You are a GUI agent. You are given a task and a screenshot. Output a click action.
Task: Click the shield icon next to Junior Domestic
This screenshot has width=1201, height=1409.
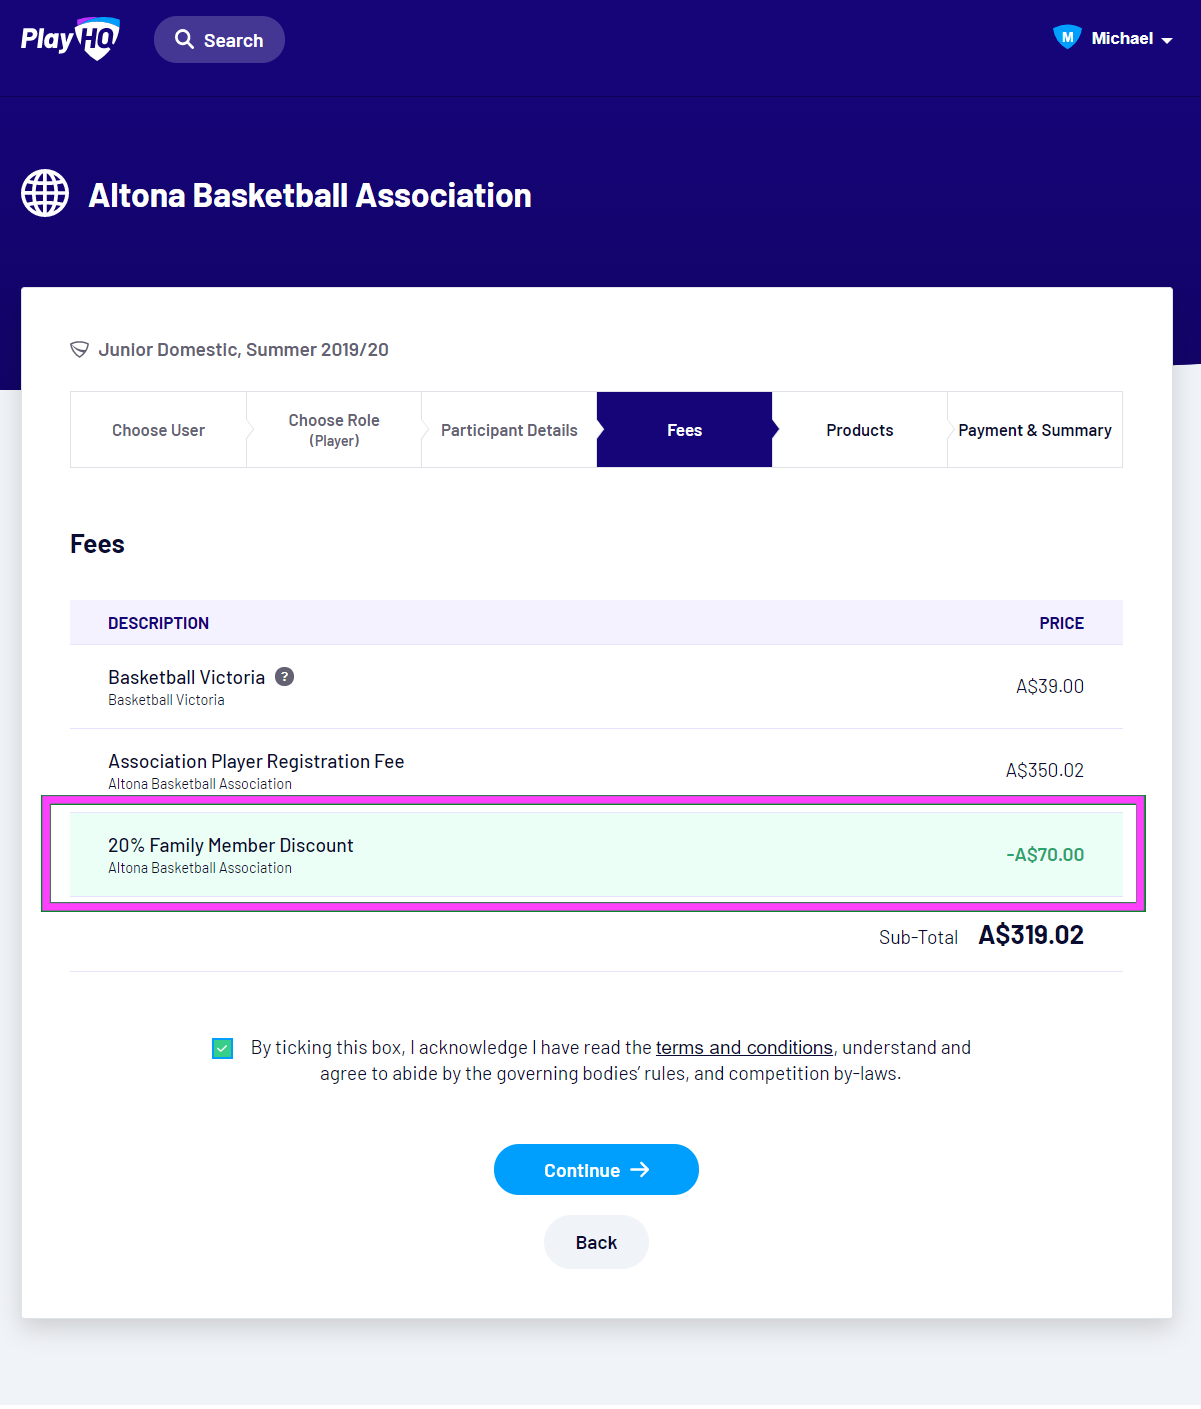point(79,349)
